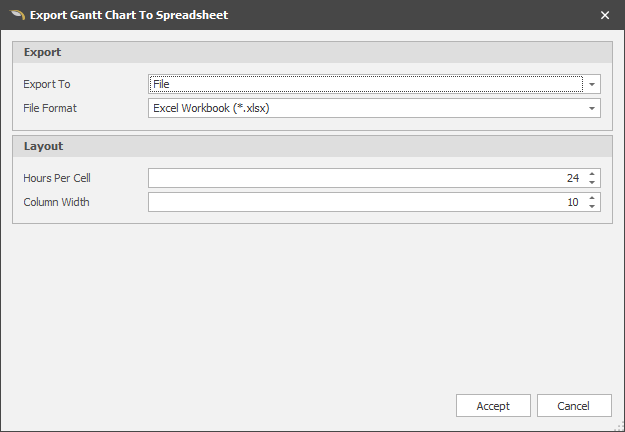The image size is (625, 432).
Task: Click the Export To label
Action: click(x=47, y=84)
